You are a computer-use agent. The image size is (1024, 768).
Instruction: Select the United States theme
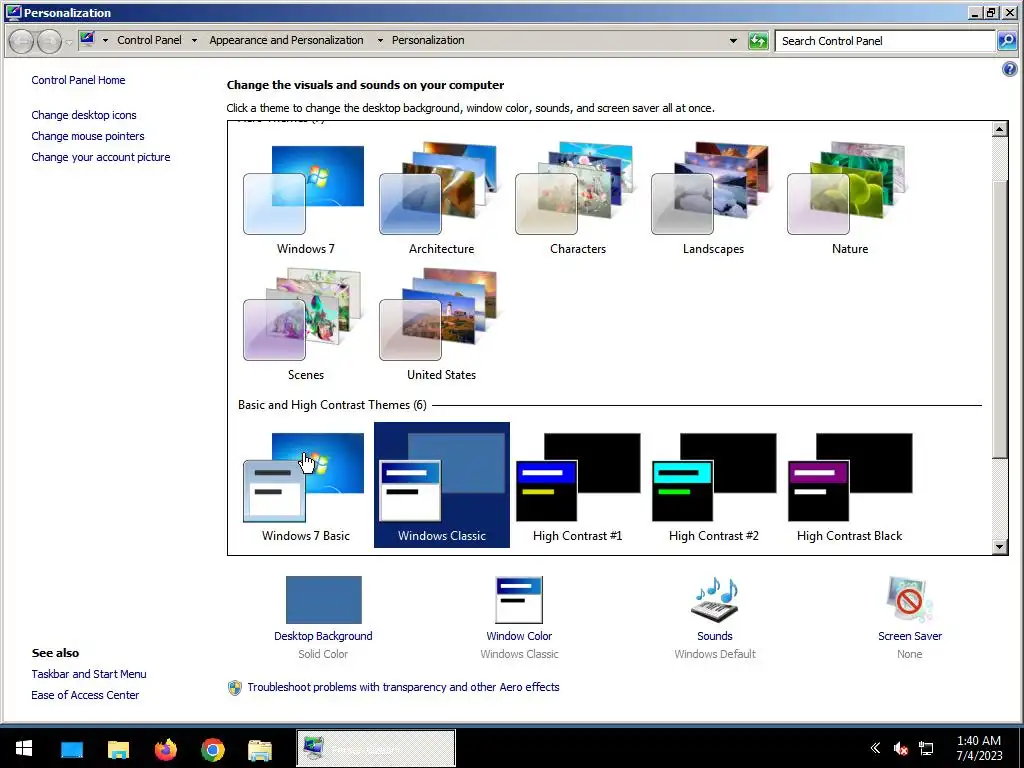(441, 325)
